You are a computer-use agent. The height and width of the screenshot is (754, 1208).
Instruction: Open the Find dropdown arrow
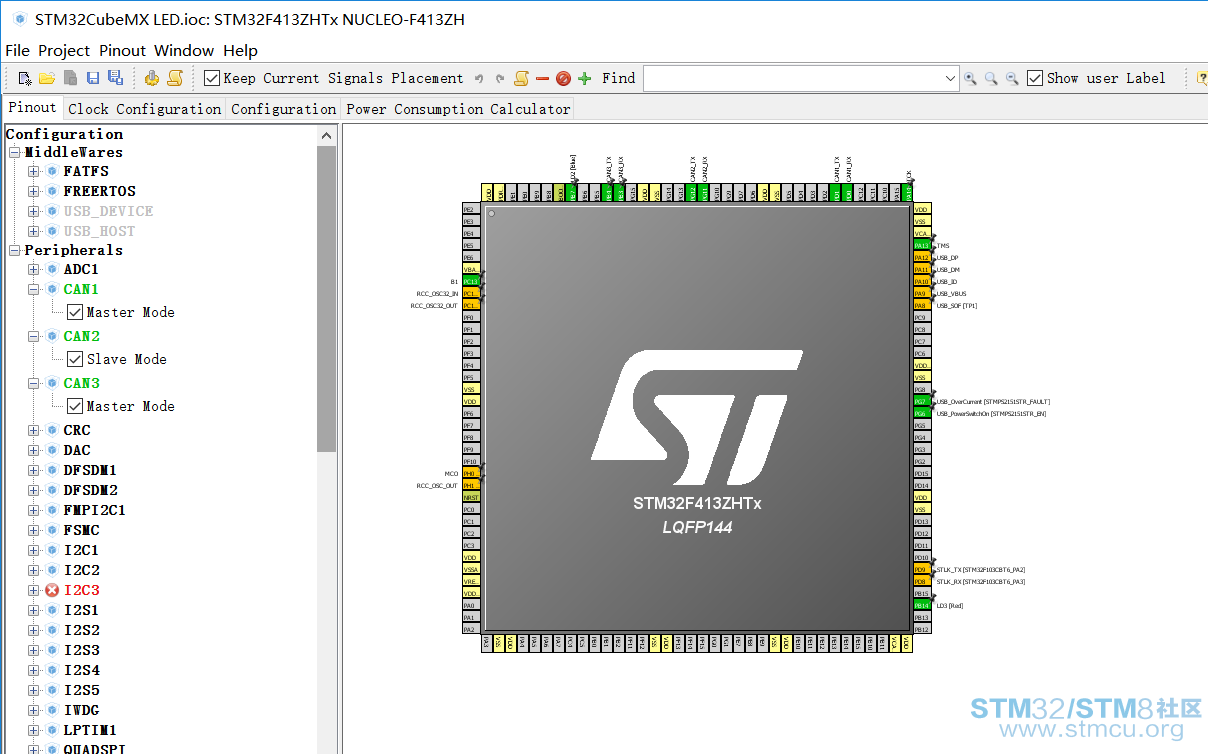tap(950, 78)
